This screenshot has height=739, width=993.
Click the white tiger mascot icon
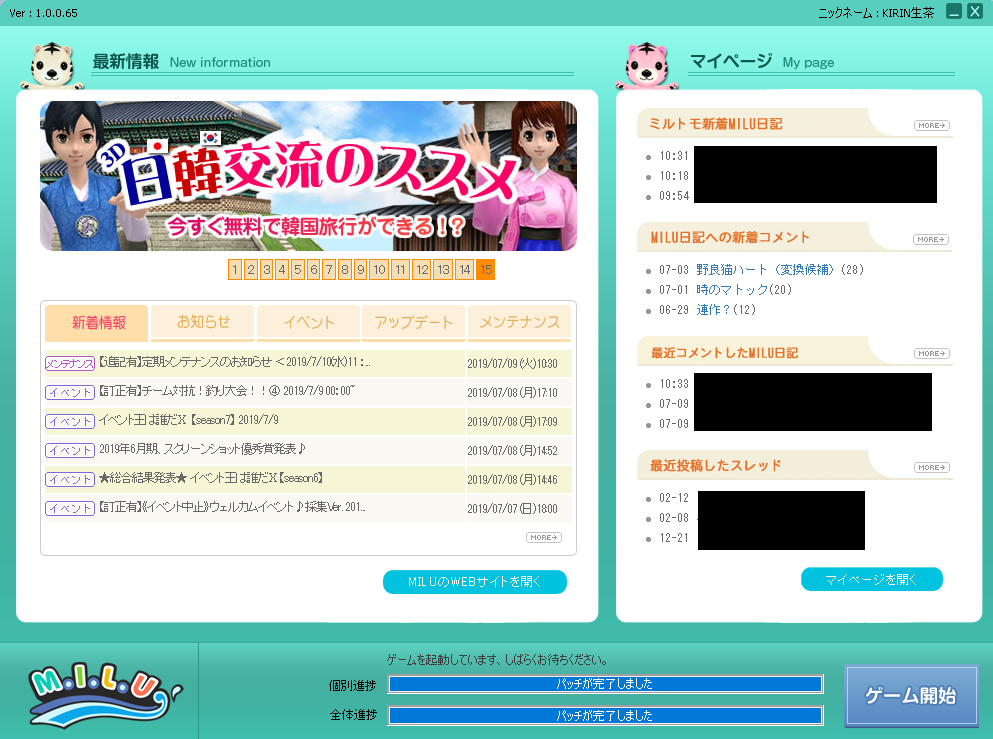coord(51,66)
